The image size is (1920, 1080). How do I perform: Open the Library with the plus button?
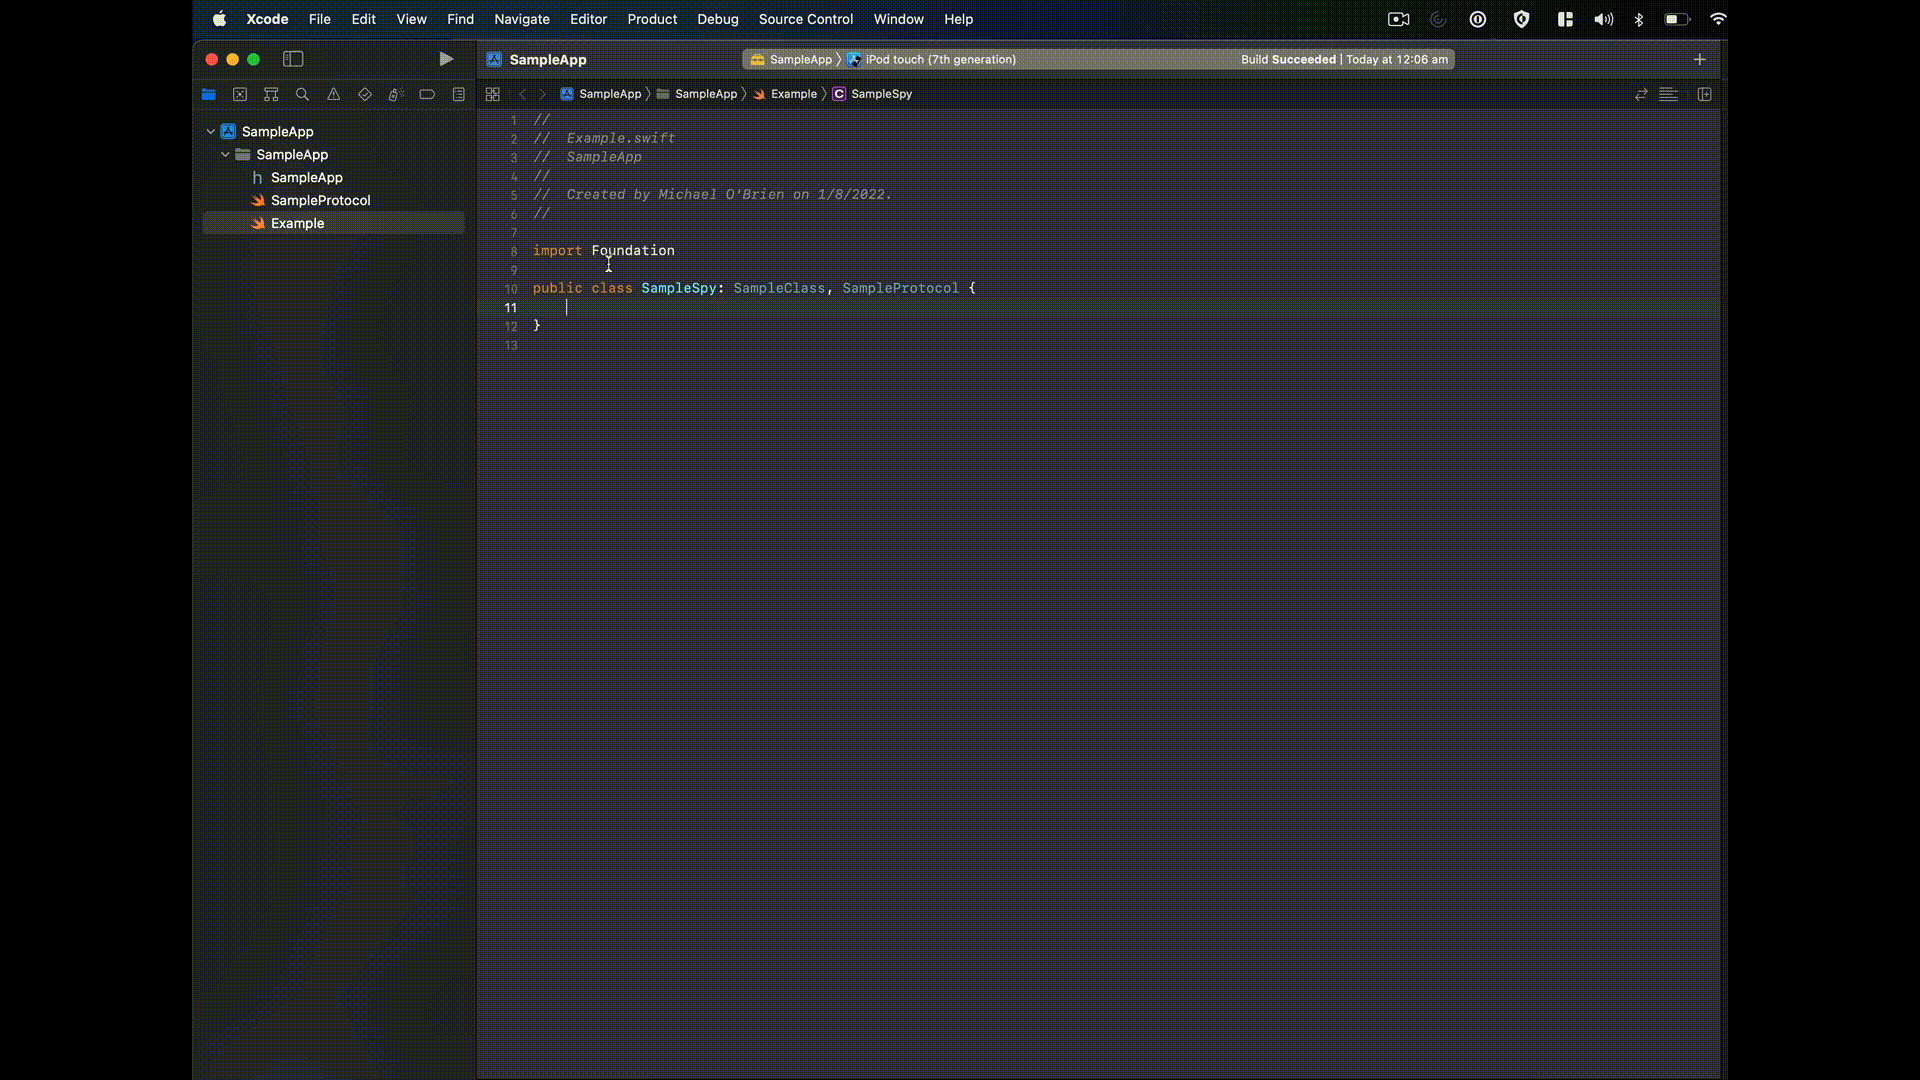pos(1699,59)
